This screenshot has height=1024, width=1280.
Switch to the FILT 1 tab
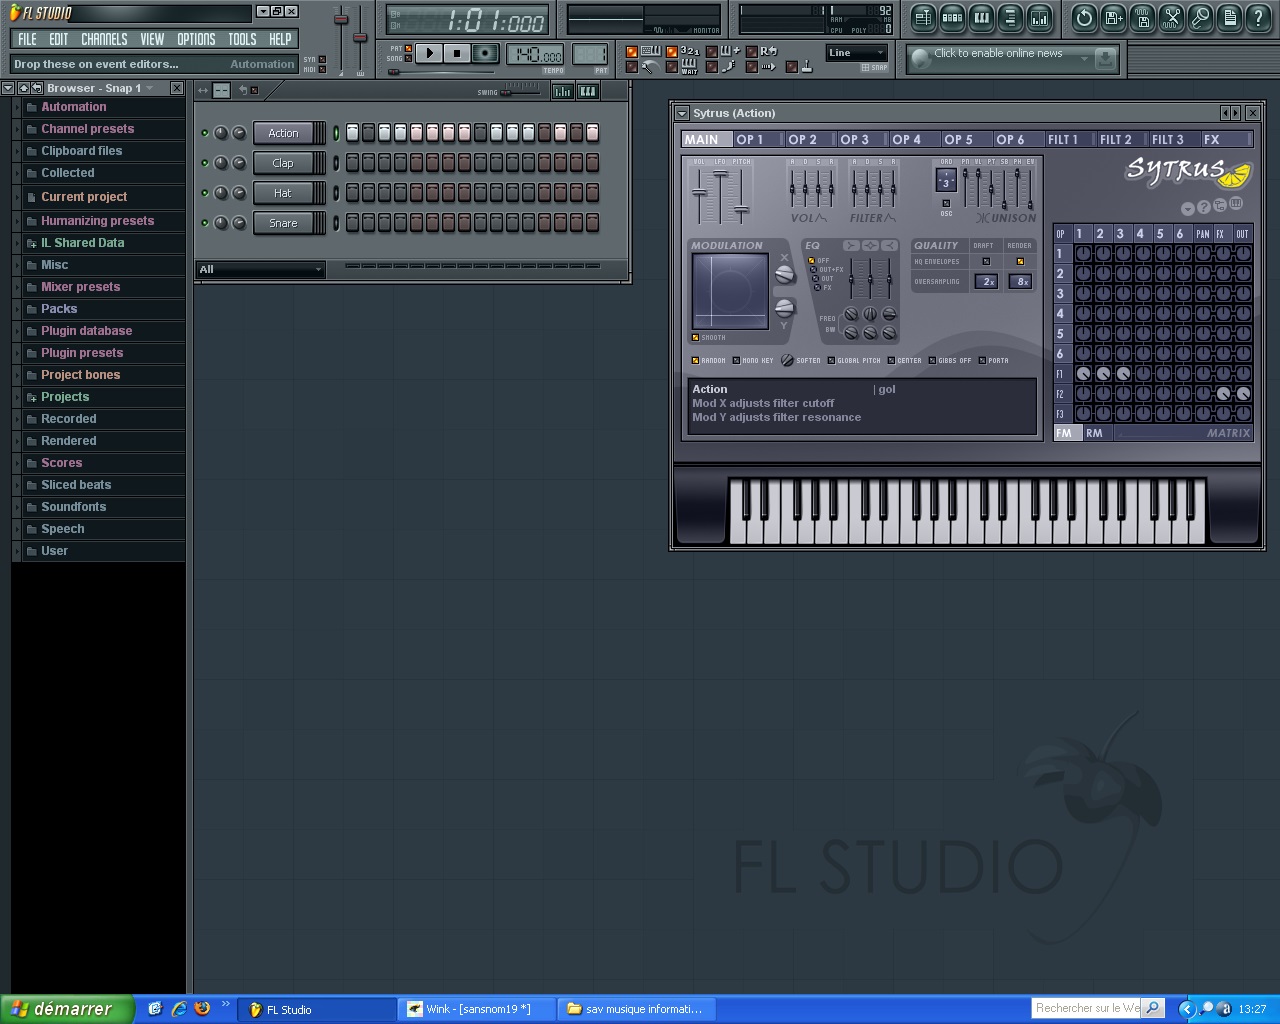[x=1070, y=140]
